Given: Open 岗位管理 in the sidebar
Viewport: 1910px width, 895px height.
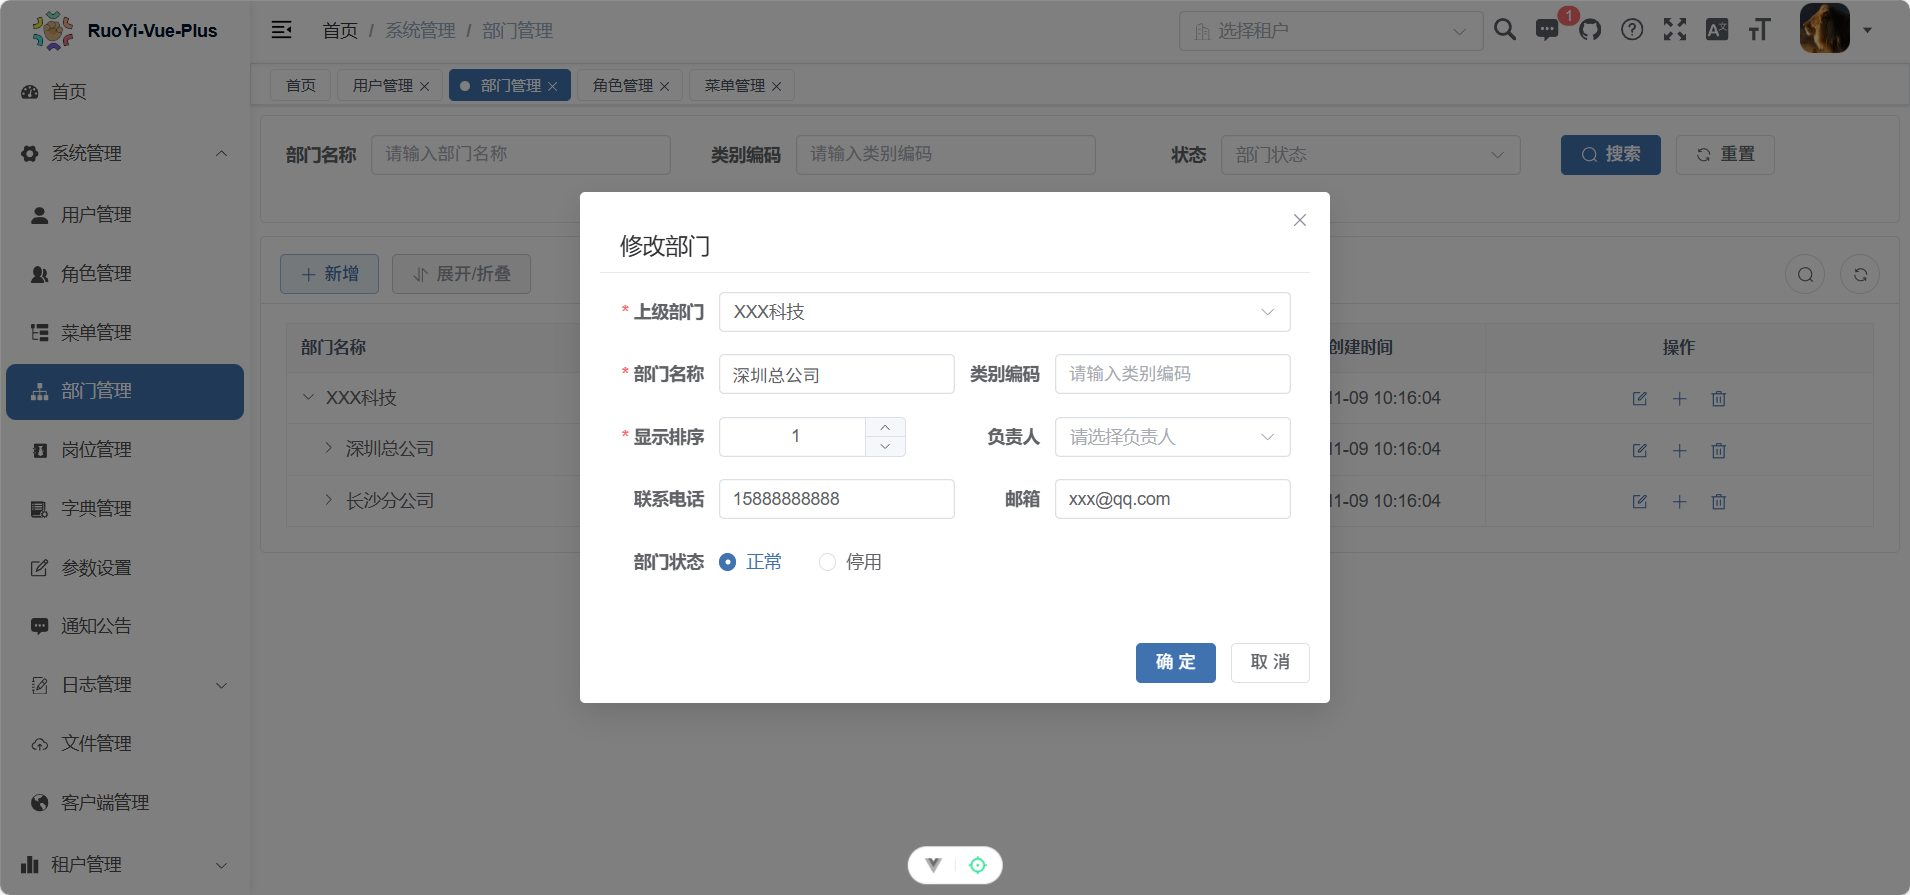Looking at the screenshot, I should click(96, 450).
